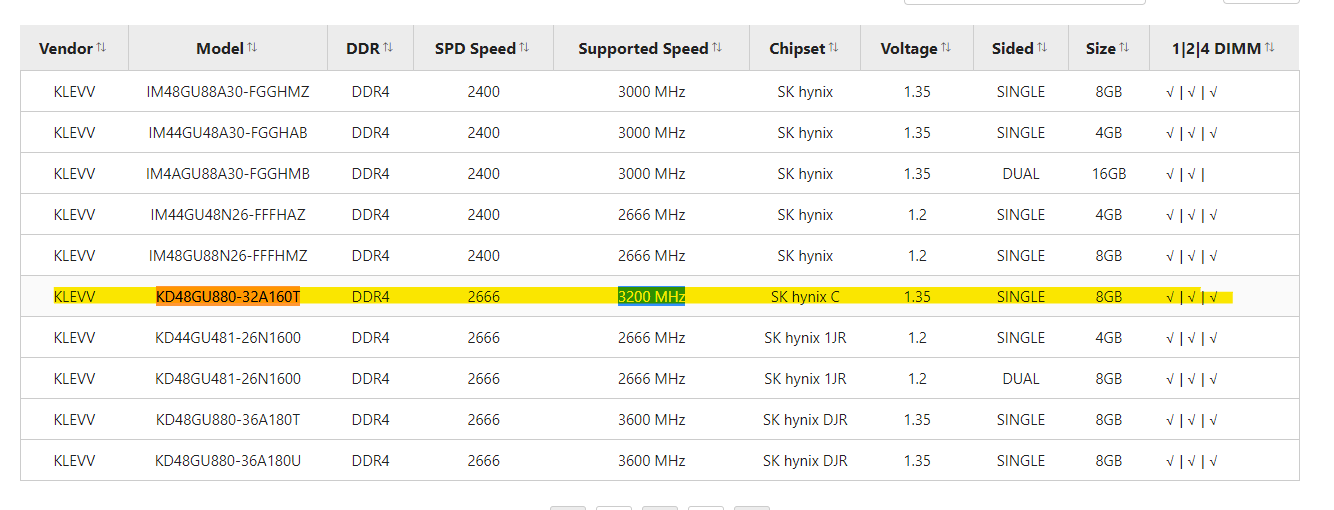Click KD48GU880-36A180U model text
The height and width of the screenshot is (510, 1334).
(x=228, y=461)
